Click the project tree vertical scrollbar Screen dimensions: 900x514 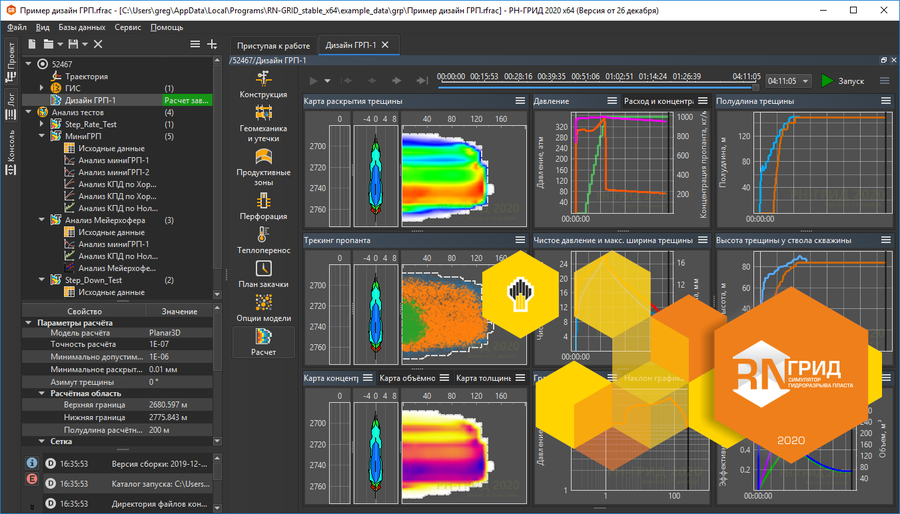tap(217, 165)
